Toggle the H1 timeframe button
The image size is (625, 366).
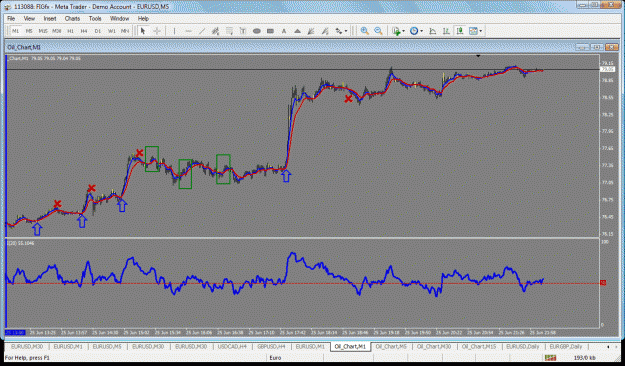tap(70, 31)
